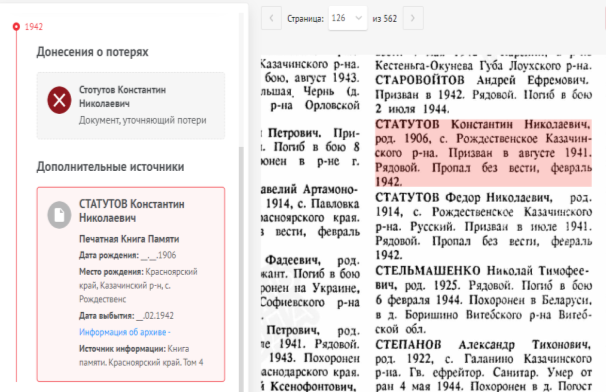Screen dimensions: 606x392
Task: Go to next page with right arrow
Action: (x=413, y=18)
